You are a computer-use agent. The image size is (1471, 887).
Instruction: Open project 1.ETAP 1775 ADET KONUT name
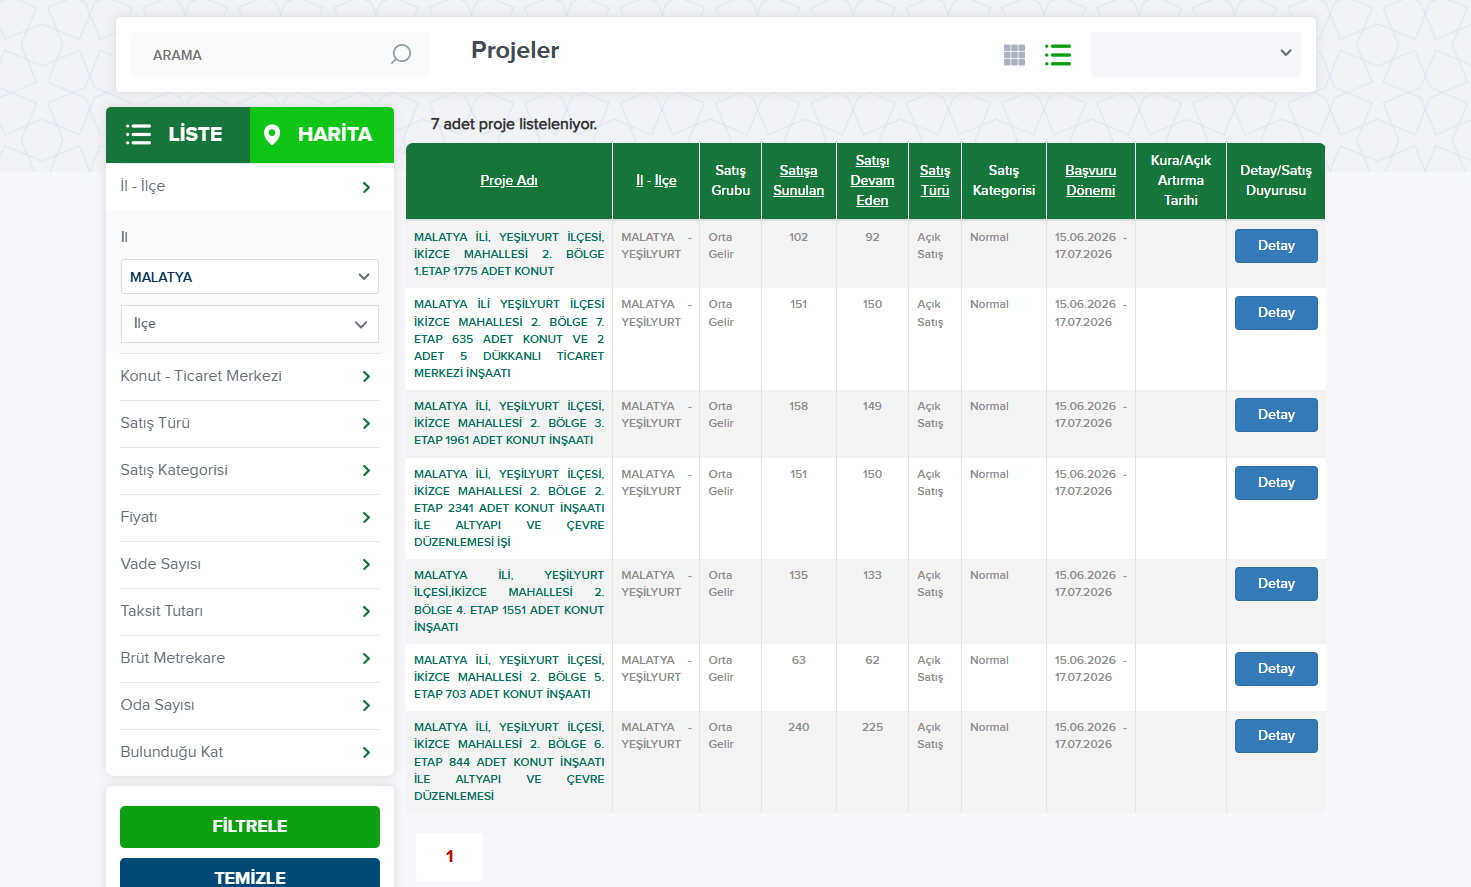pos(509,254)
